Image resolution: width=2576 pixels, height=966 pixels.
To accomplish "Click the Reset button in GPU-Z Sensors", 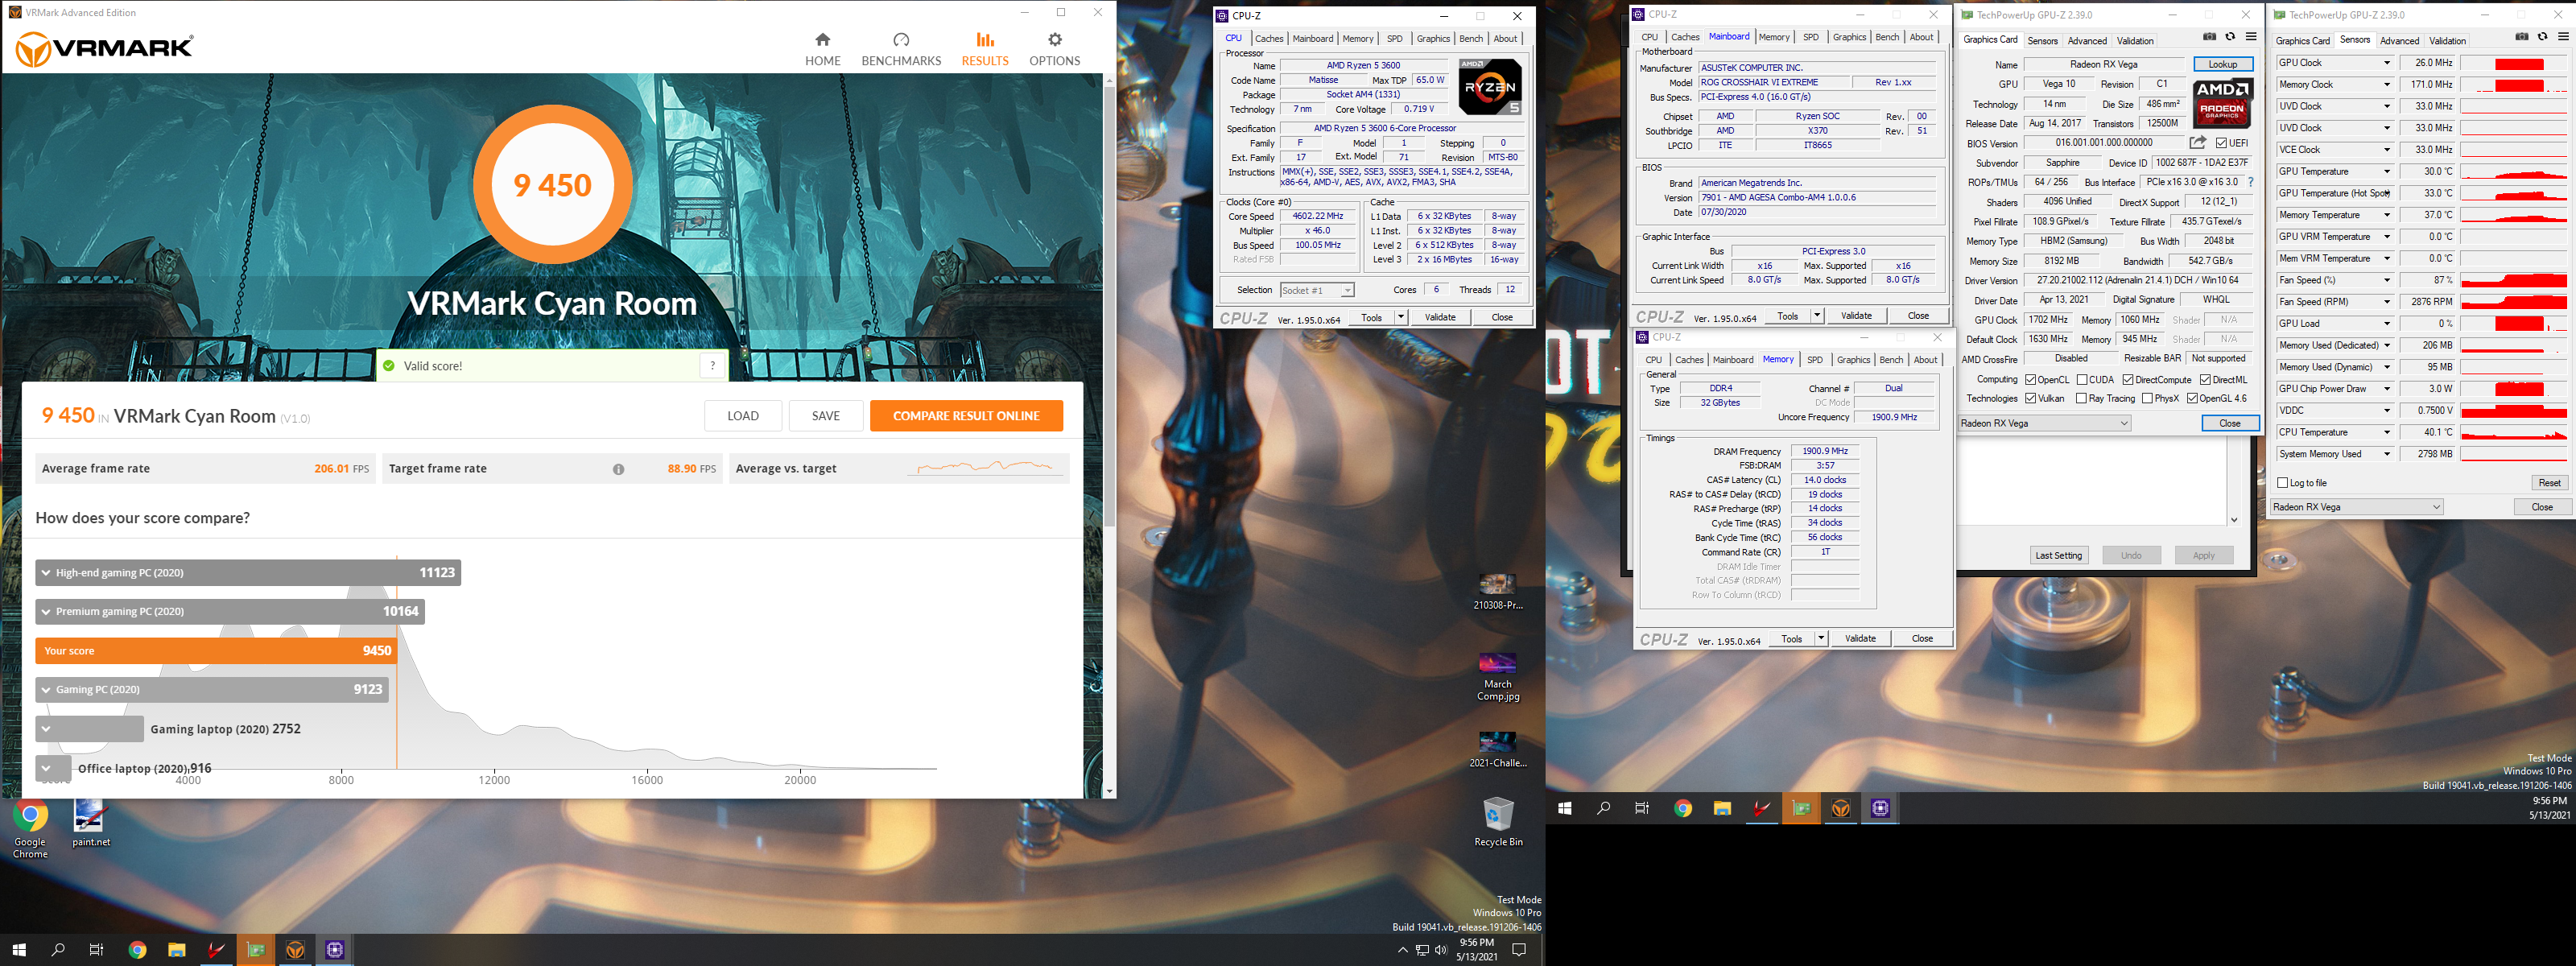I will coord(2549,483).
